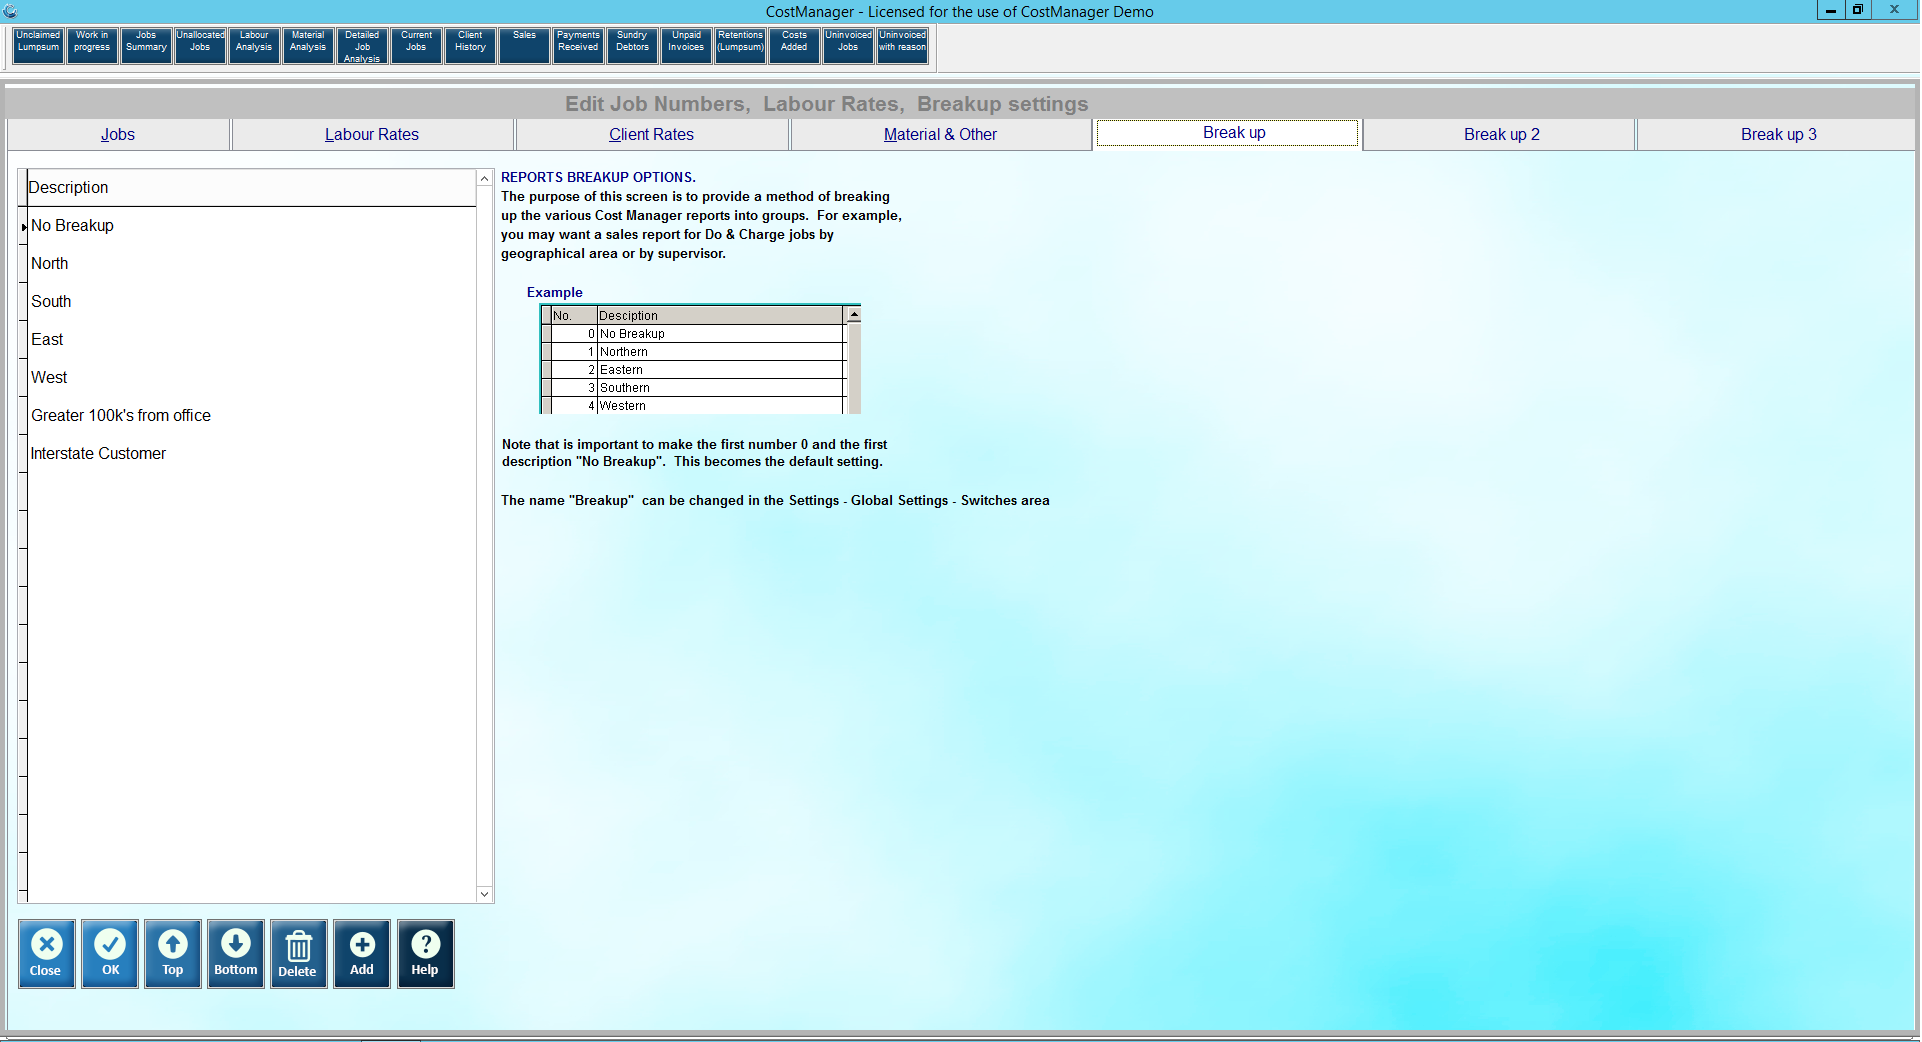Screen dimensions: 1922x1042
Task: Select the Interstate Customer entry
Action: coord(251,454)
